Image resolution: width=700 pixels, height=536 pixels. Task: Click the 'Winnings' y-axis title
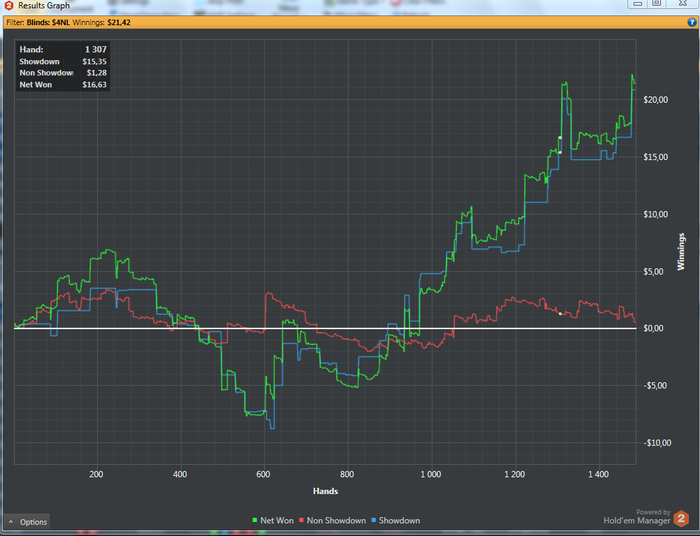(x=681, y=252)
